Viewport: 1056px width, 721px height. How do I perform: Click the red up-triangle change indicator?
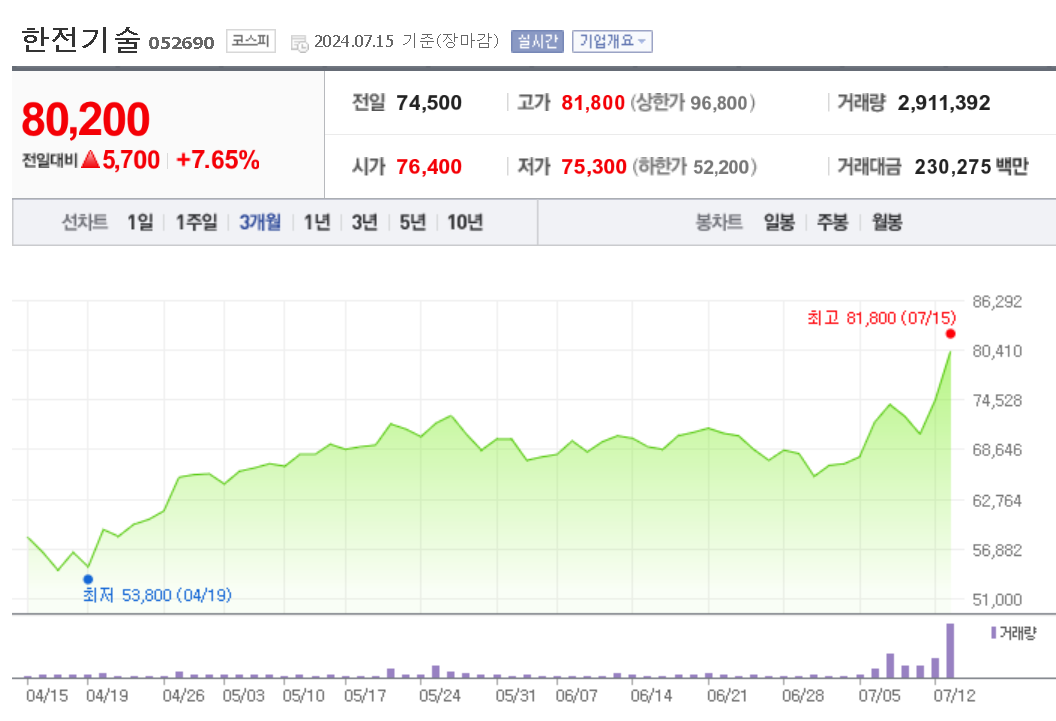pos(90,160)
